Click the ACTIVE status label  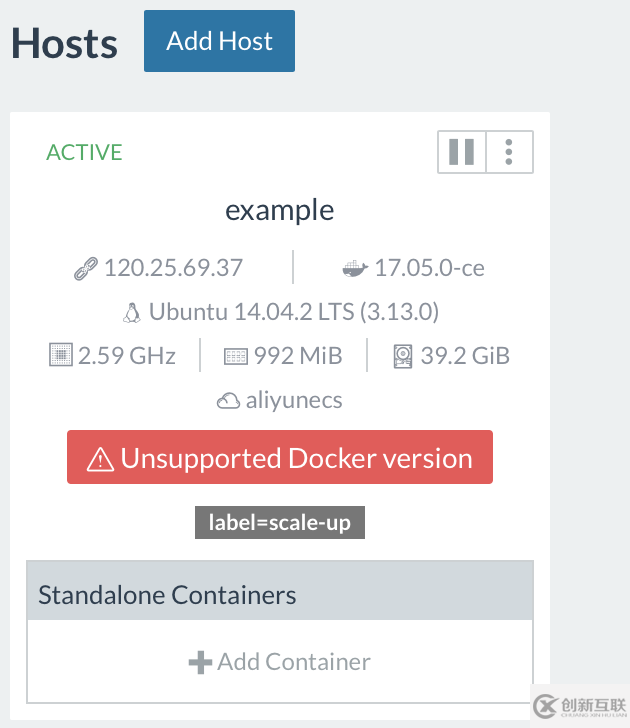click(x=84, y=153)
